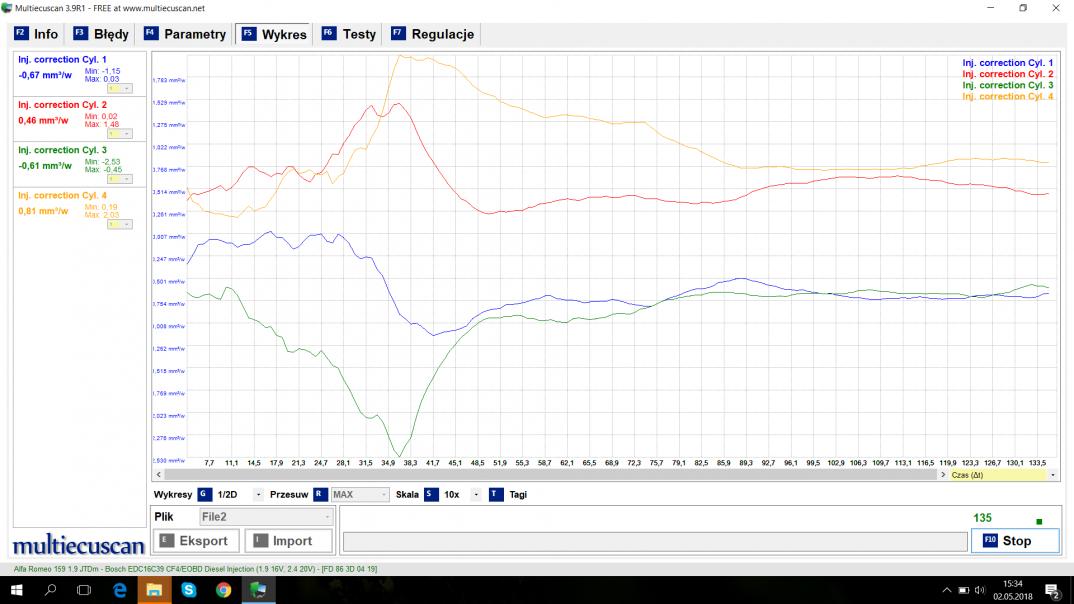Open Google Chrome from the taskbar
The width and height of the screenshot is (1074, 604).
[x=223, y=591]
